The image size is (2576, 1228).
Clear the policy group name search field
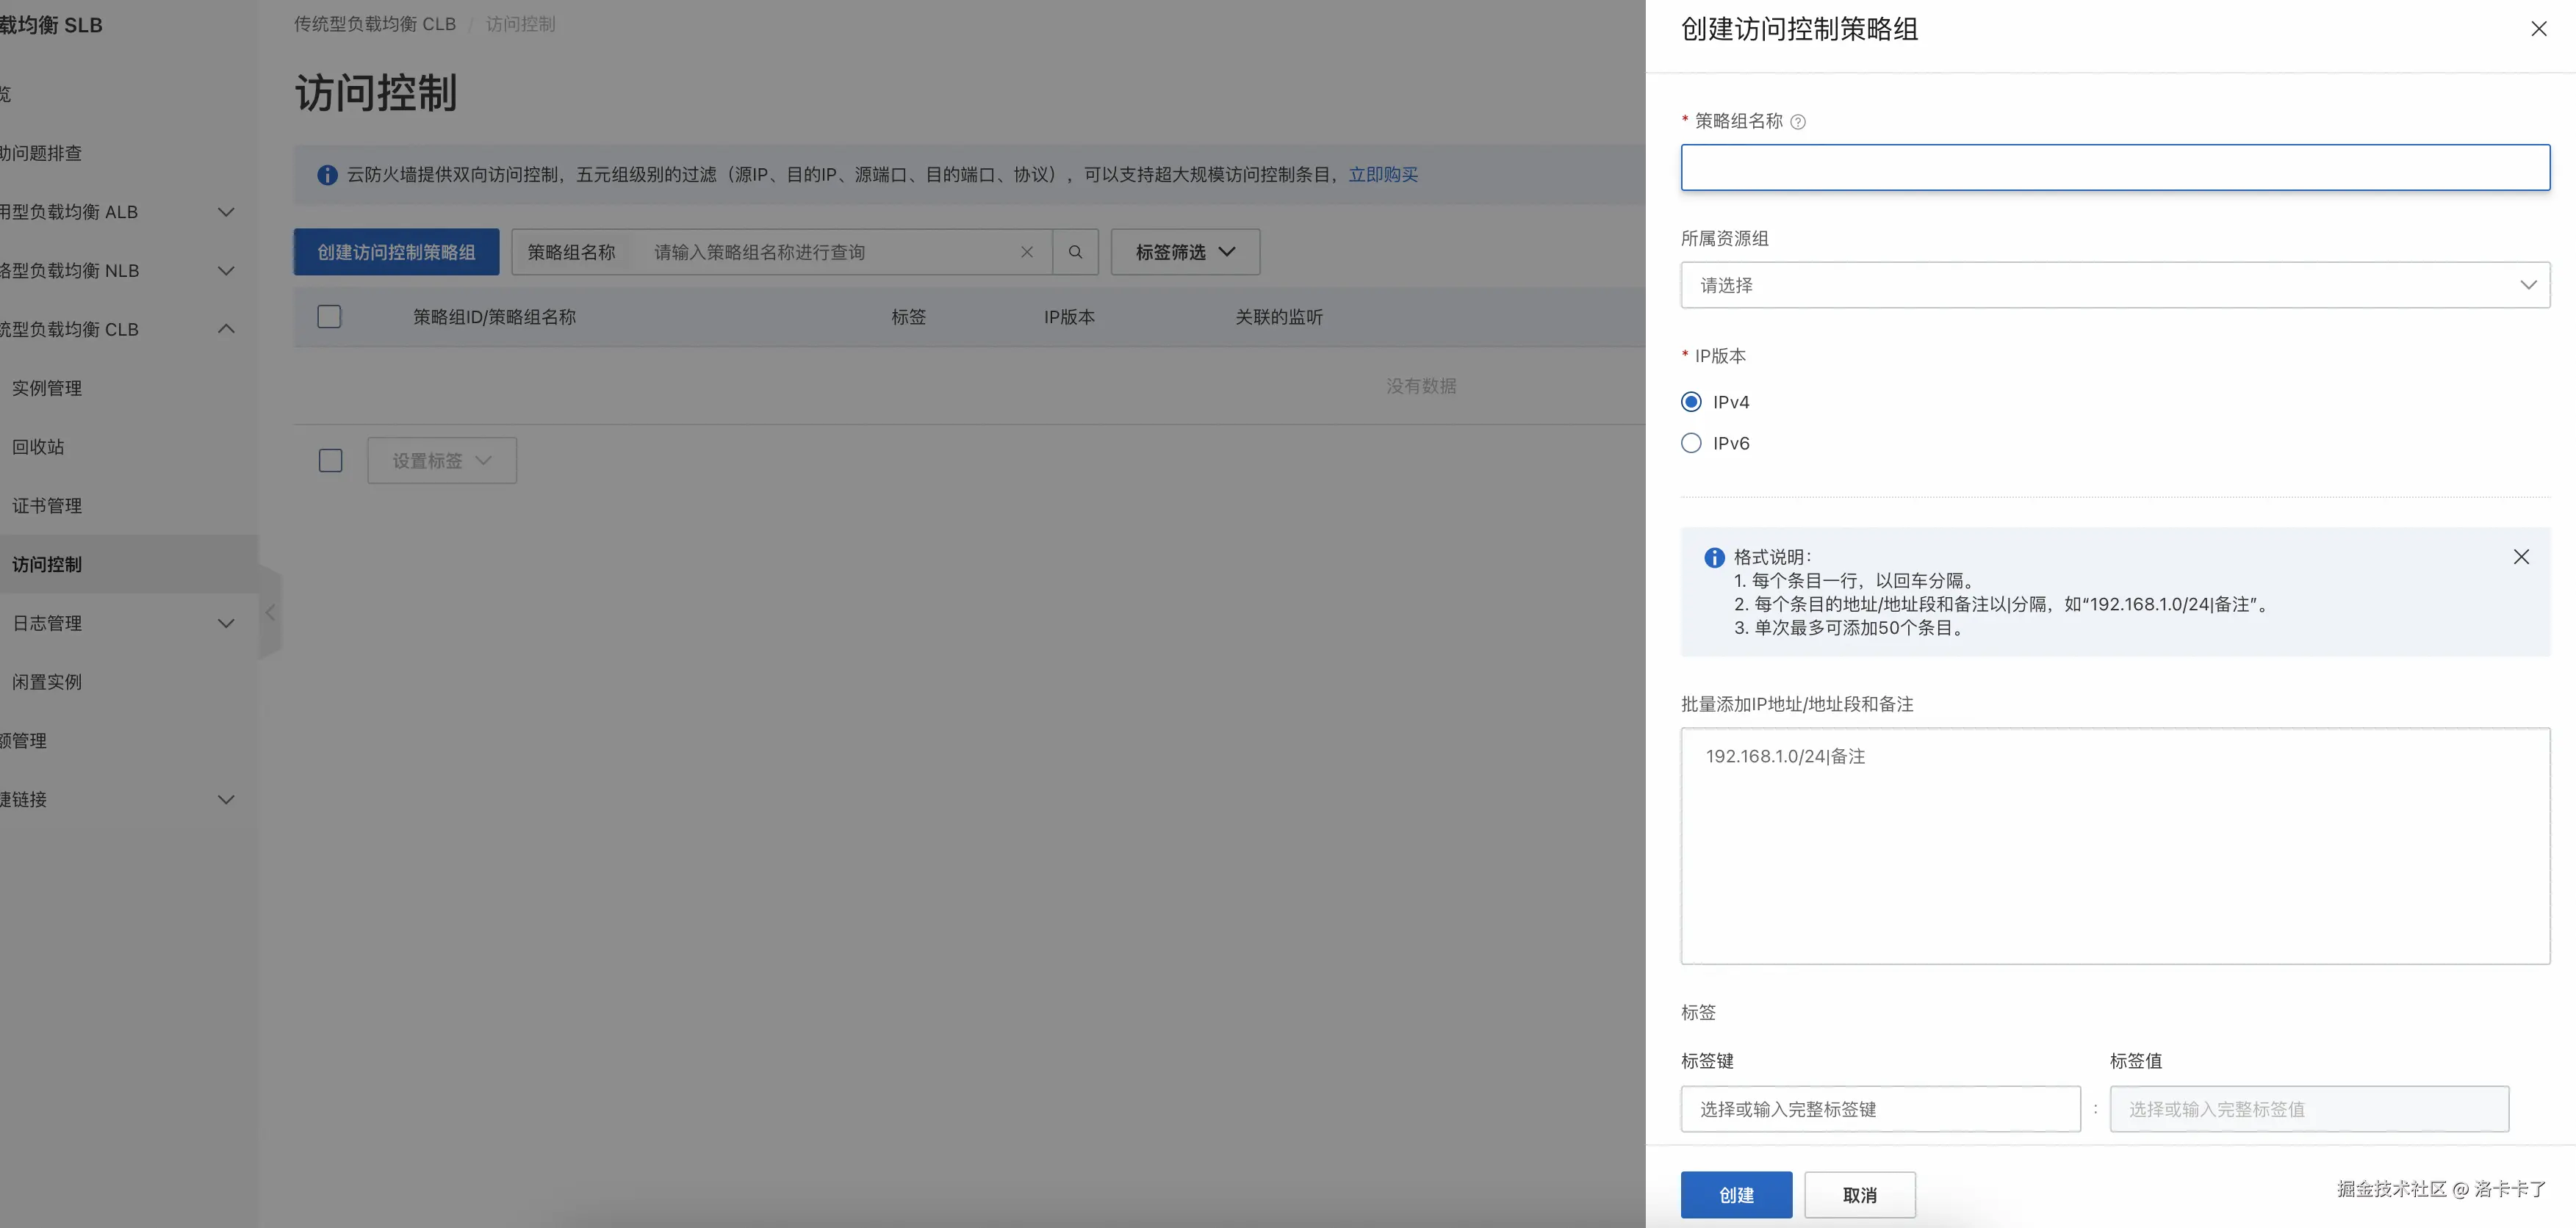tap(1026, 252)
